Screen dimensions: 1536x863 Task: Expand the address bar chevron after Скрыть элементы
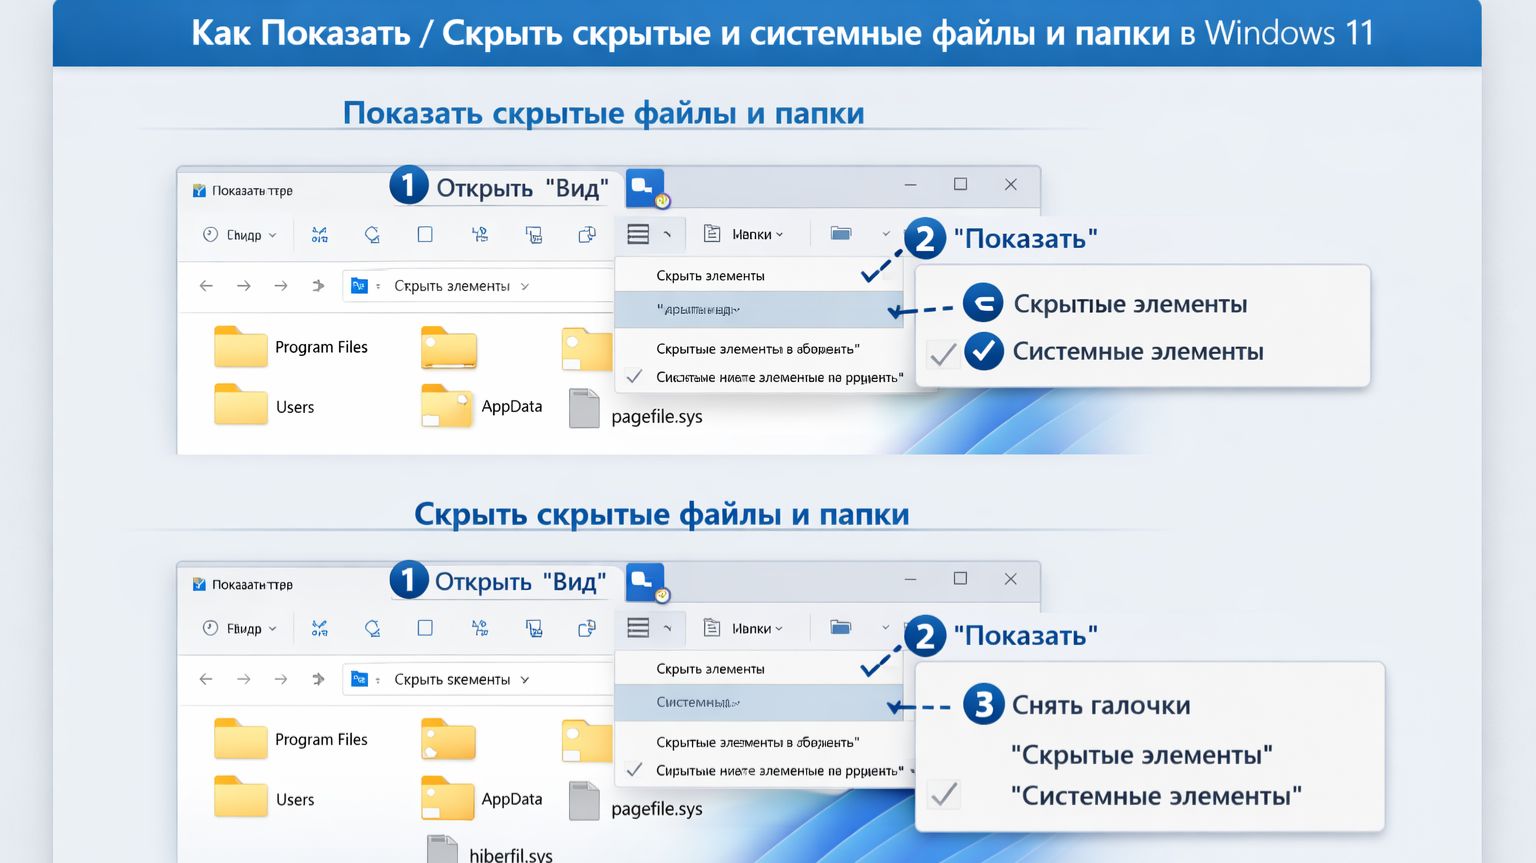(525, 286)
